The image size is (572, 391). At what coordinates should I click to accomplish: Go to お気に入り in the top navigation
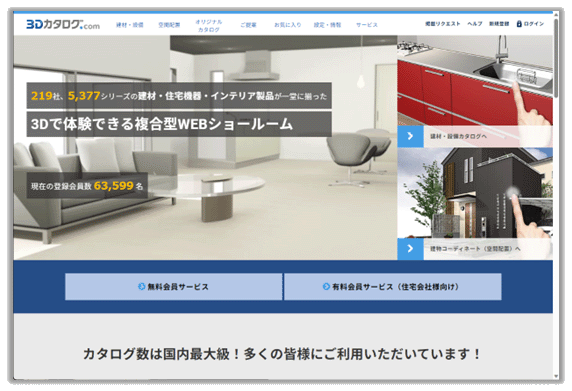(x=287, y=25)
